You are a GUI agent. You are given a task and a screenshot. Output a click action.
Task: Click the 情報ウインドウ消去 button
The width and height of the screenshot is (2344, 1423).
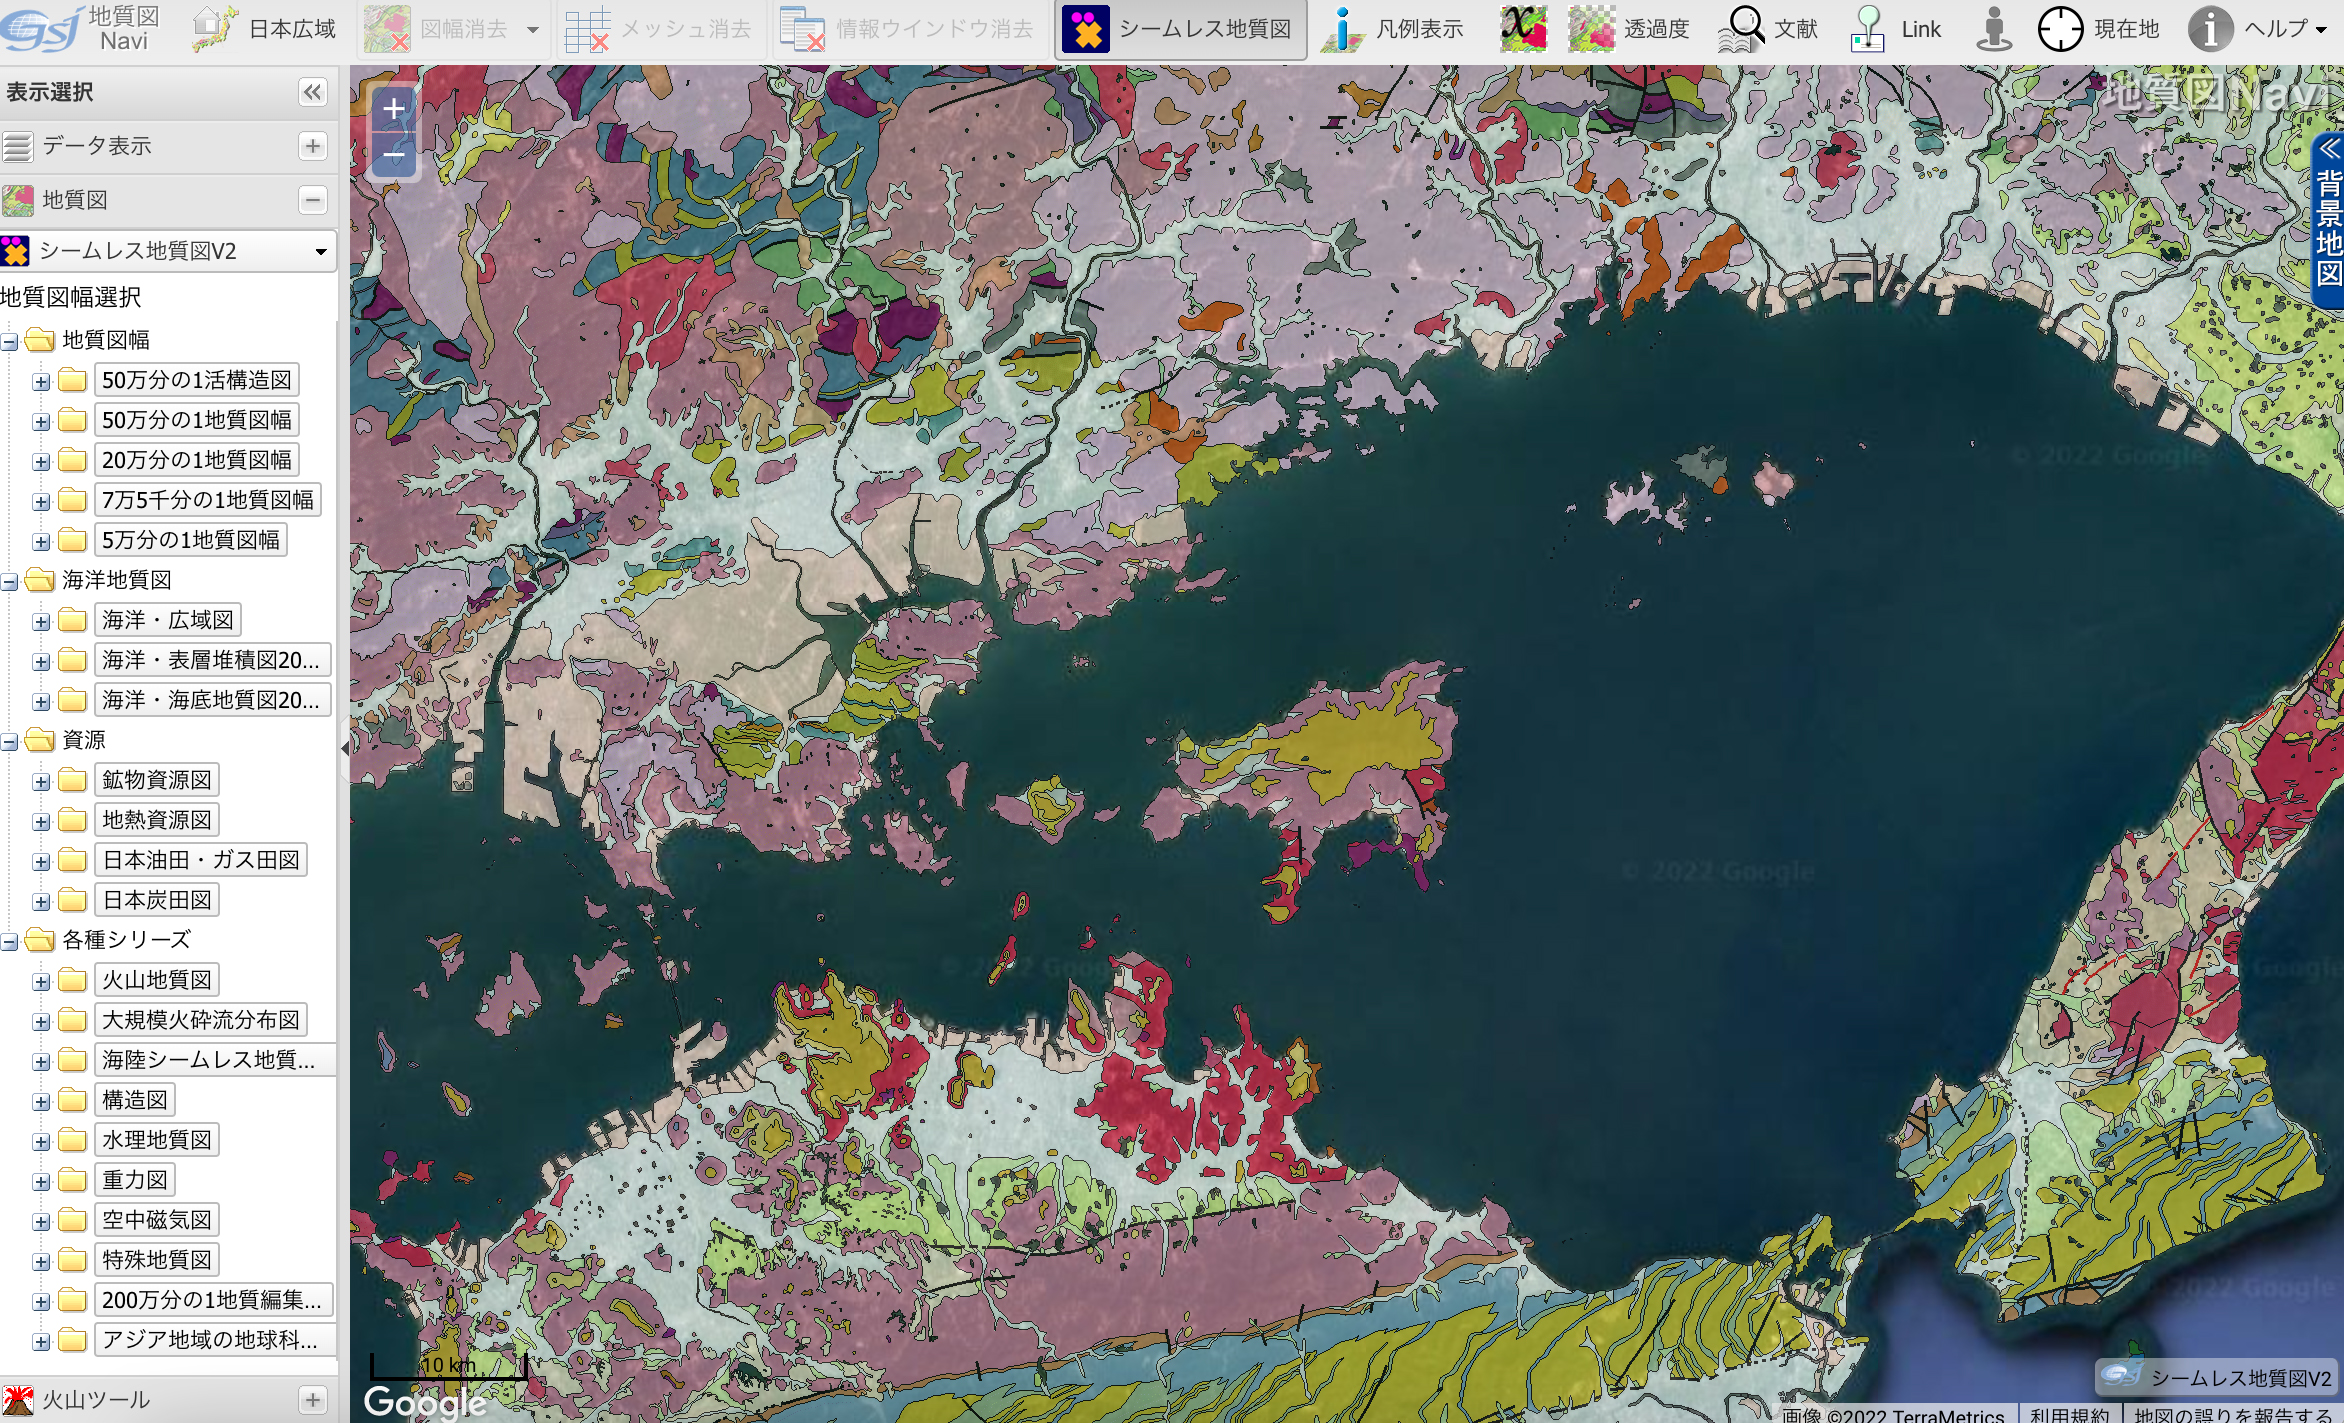click(906, 29)
